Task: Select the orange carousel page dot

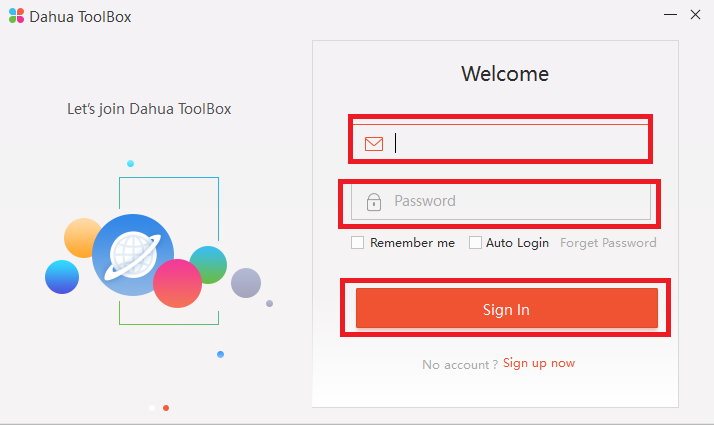Action: (166, 408)
